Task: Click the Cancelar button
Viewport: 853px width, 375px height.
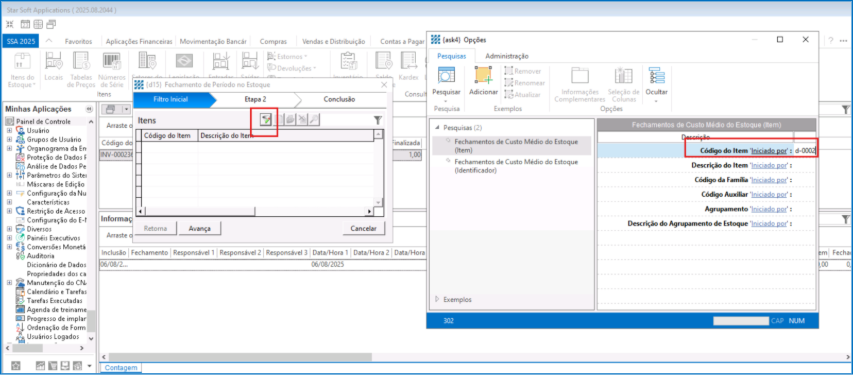Action: (363, 229)
